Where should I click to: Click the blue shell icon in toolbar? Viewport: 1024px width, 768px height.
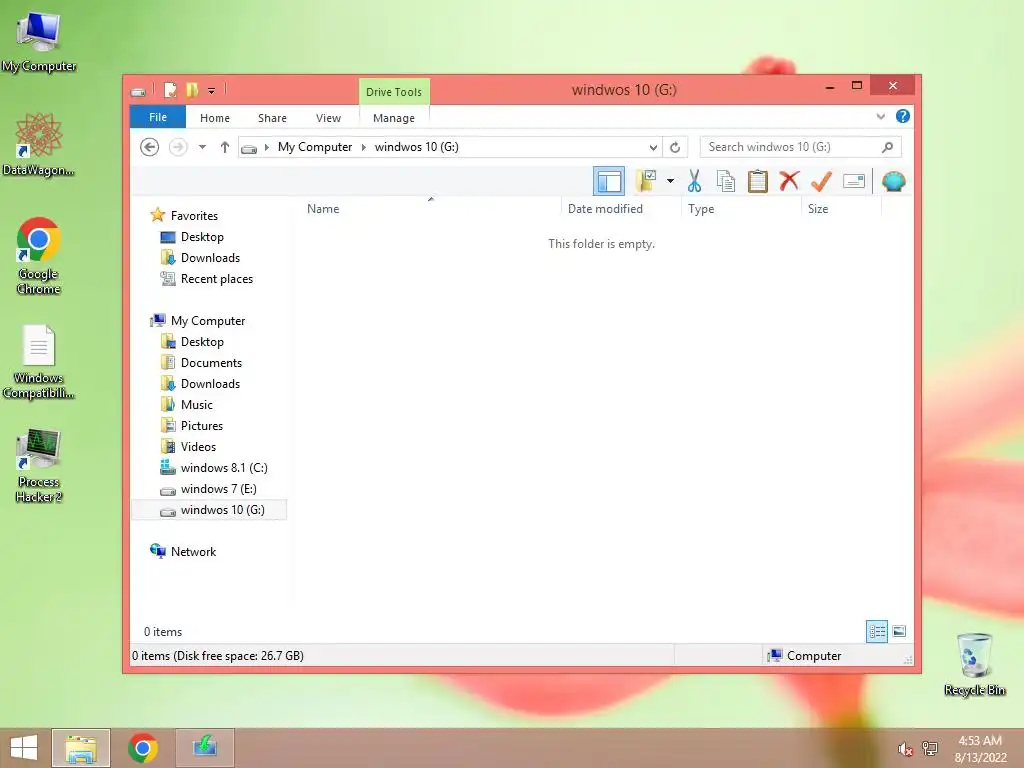pos(893,181)
